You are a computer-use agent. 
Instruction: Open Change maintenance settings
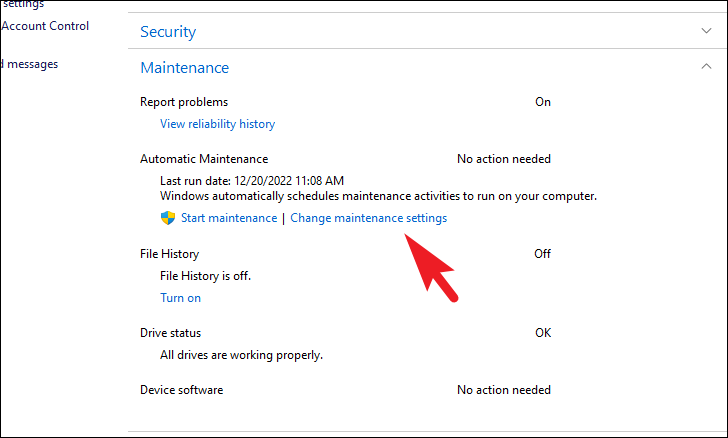click(x=368, y=218)
